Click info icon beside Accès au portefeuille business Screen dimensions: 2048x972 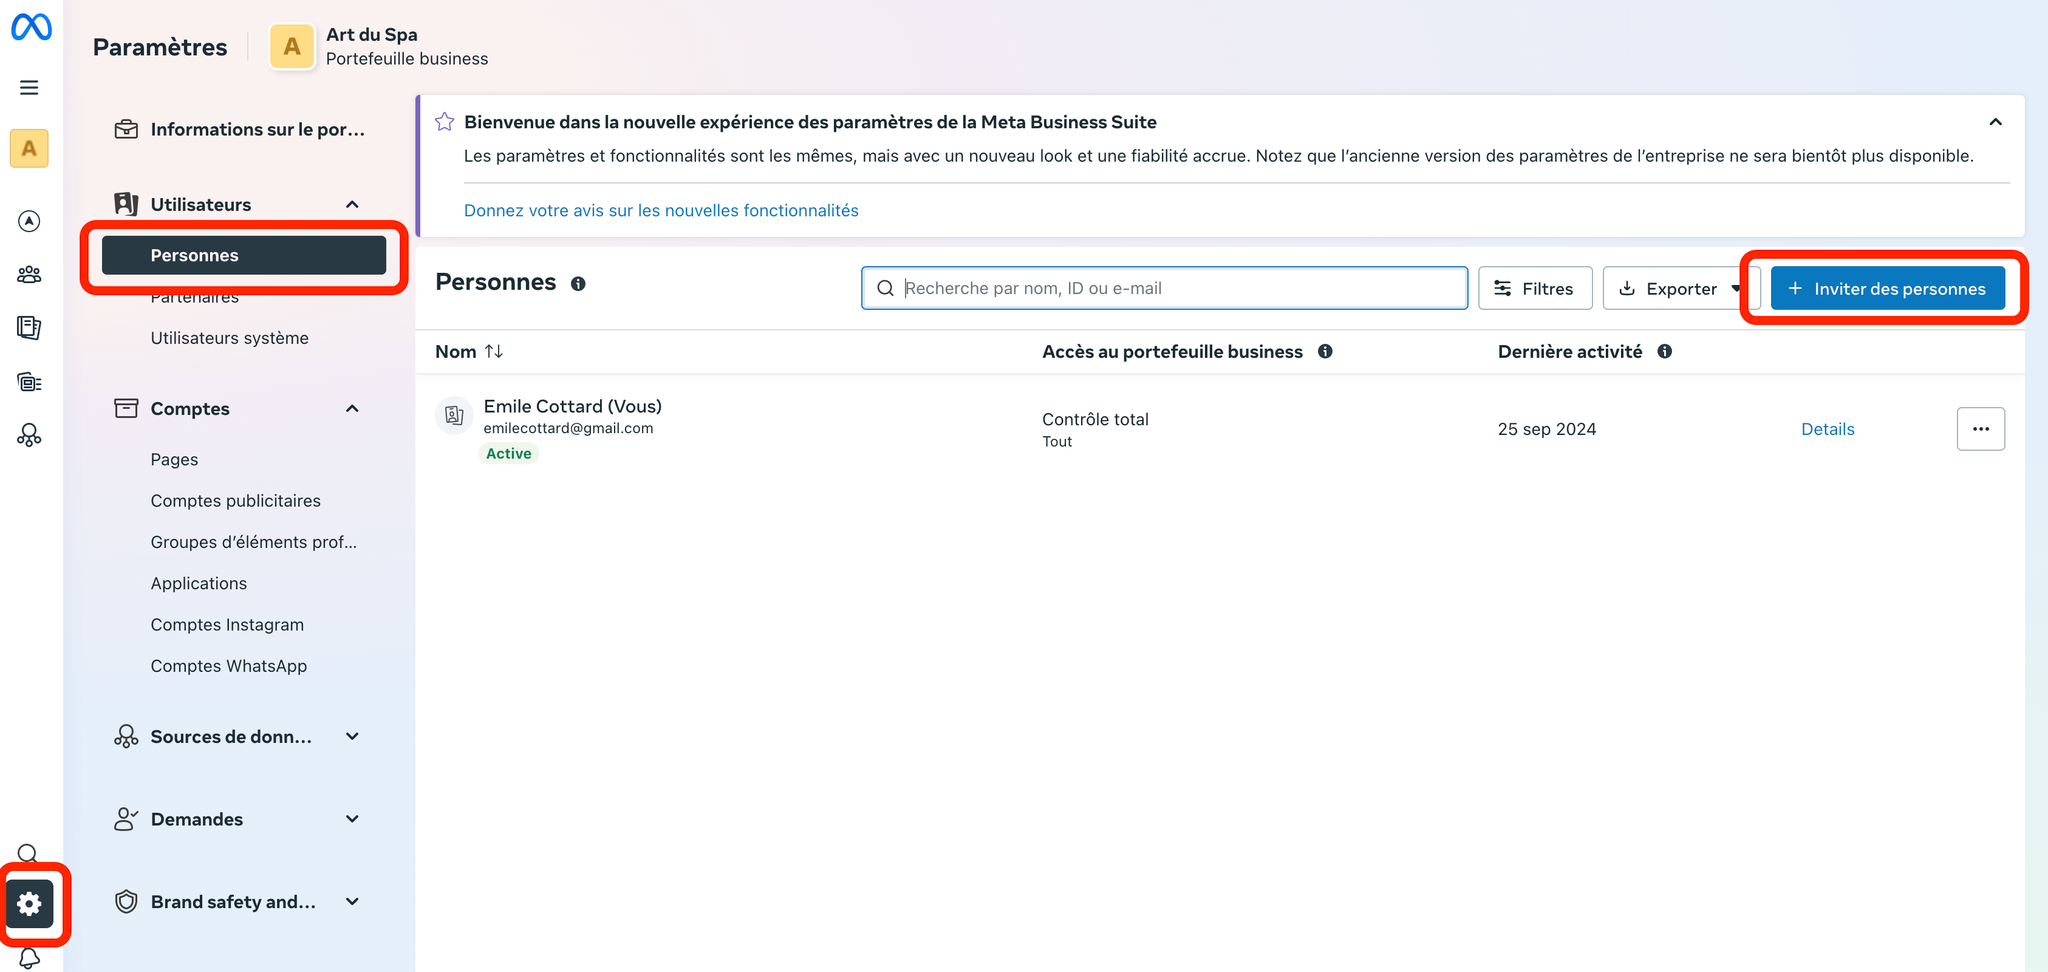[x=1325, y=352]
